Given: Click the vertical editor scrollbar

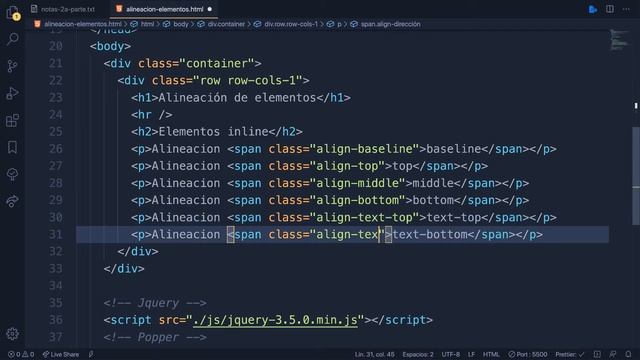Looking at the screenshot, I should click(636, 176).
